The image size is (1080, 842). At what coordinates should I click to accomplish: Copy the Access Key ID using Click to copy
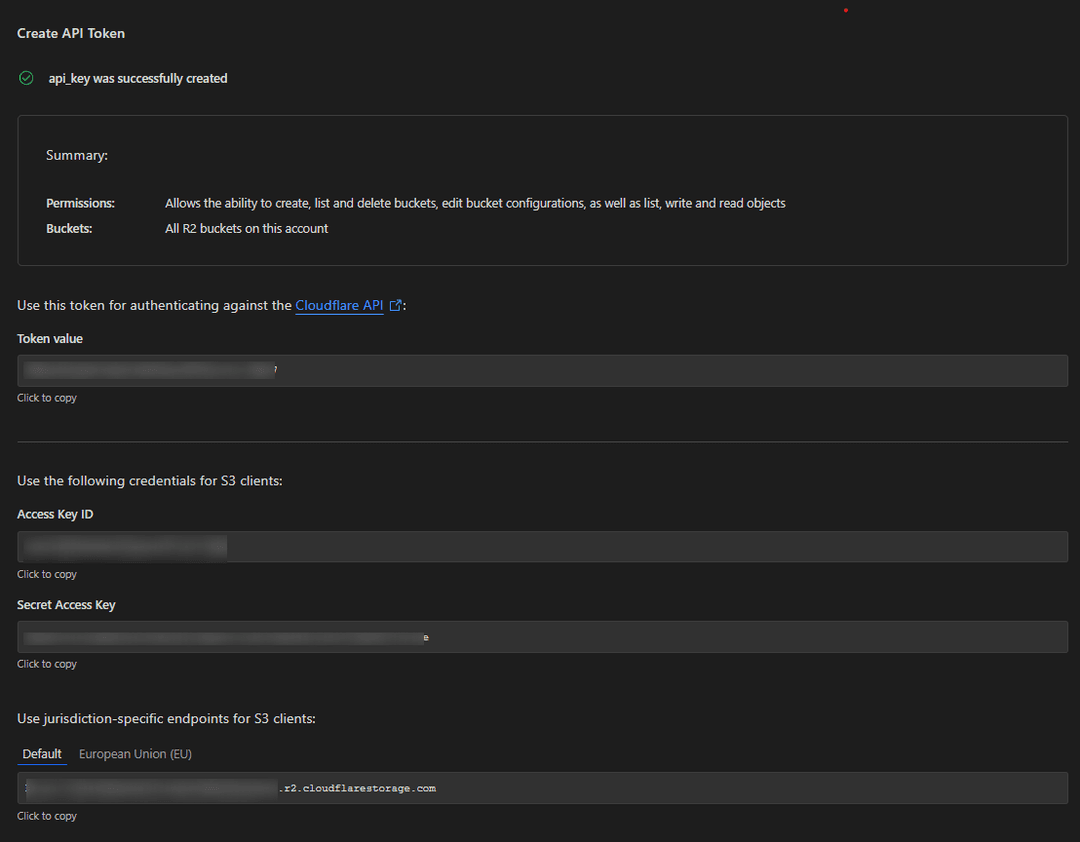(x=46, y=573)
